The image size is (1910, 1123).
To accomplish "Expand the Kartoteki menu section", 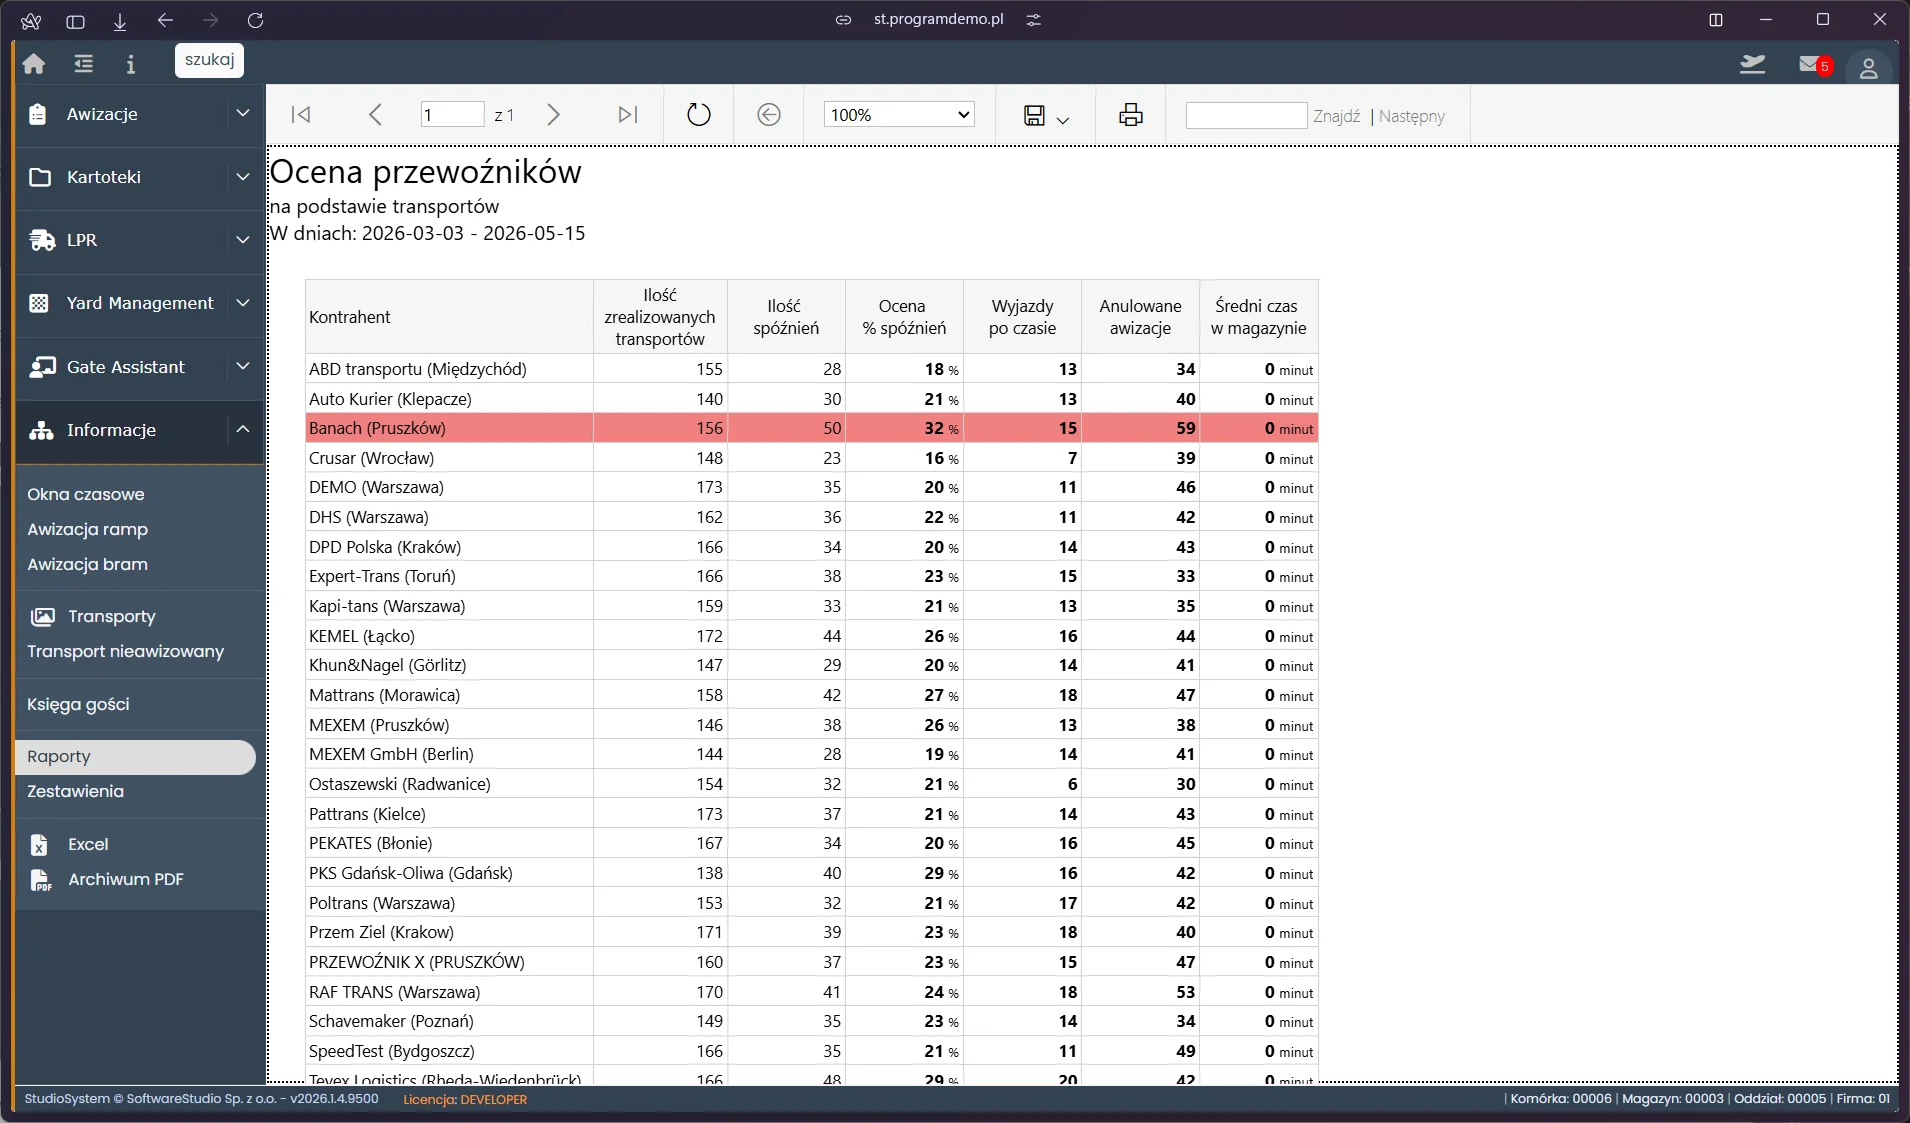I will [243, 177].
